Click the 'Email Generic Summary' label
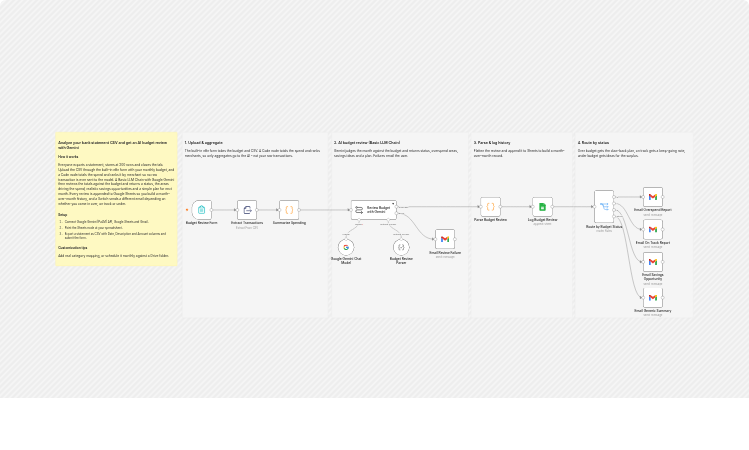749x450 pixels. (653, 311)
